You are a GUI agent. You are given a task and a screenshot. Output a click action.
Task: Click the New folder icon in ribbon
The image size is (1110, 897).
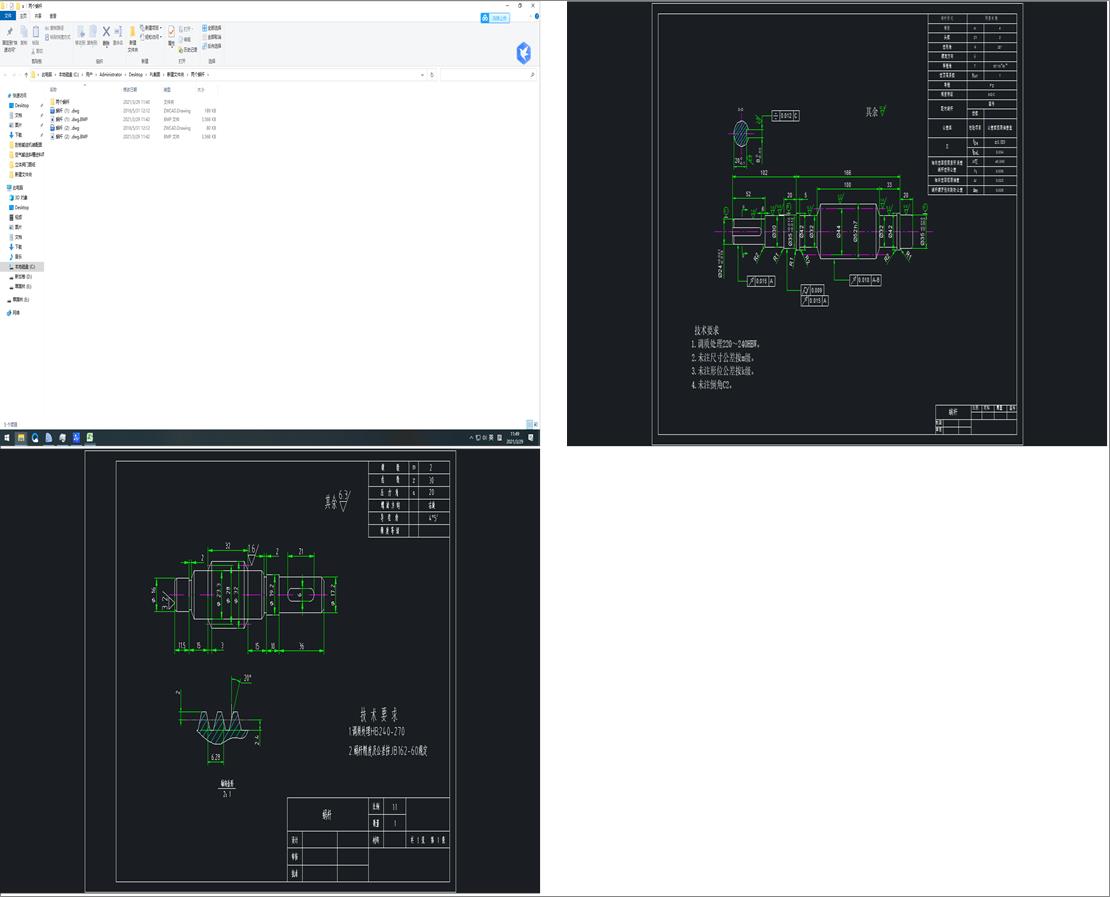(x=132, y=33)
